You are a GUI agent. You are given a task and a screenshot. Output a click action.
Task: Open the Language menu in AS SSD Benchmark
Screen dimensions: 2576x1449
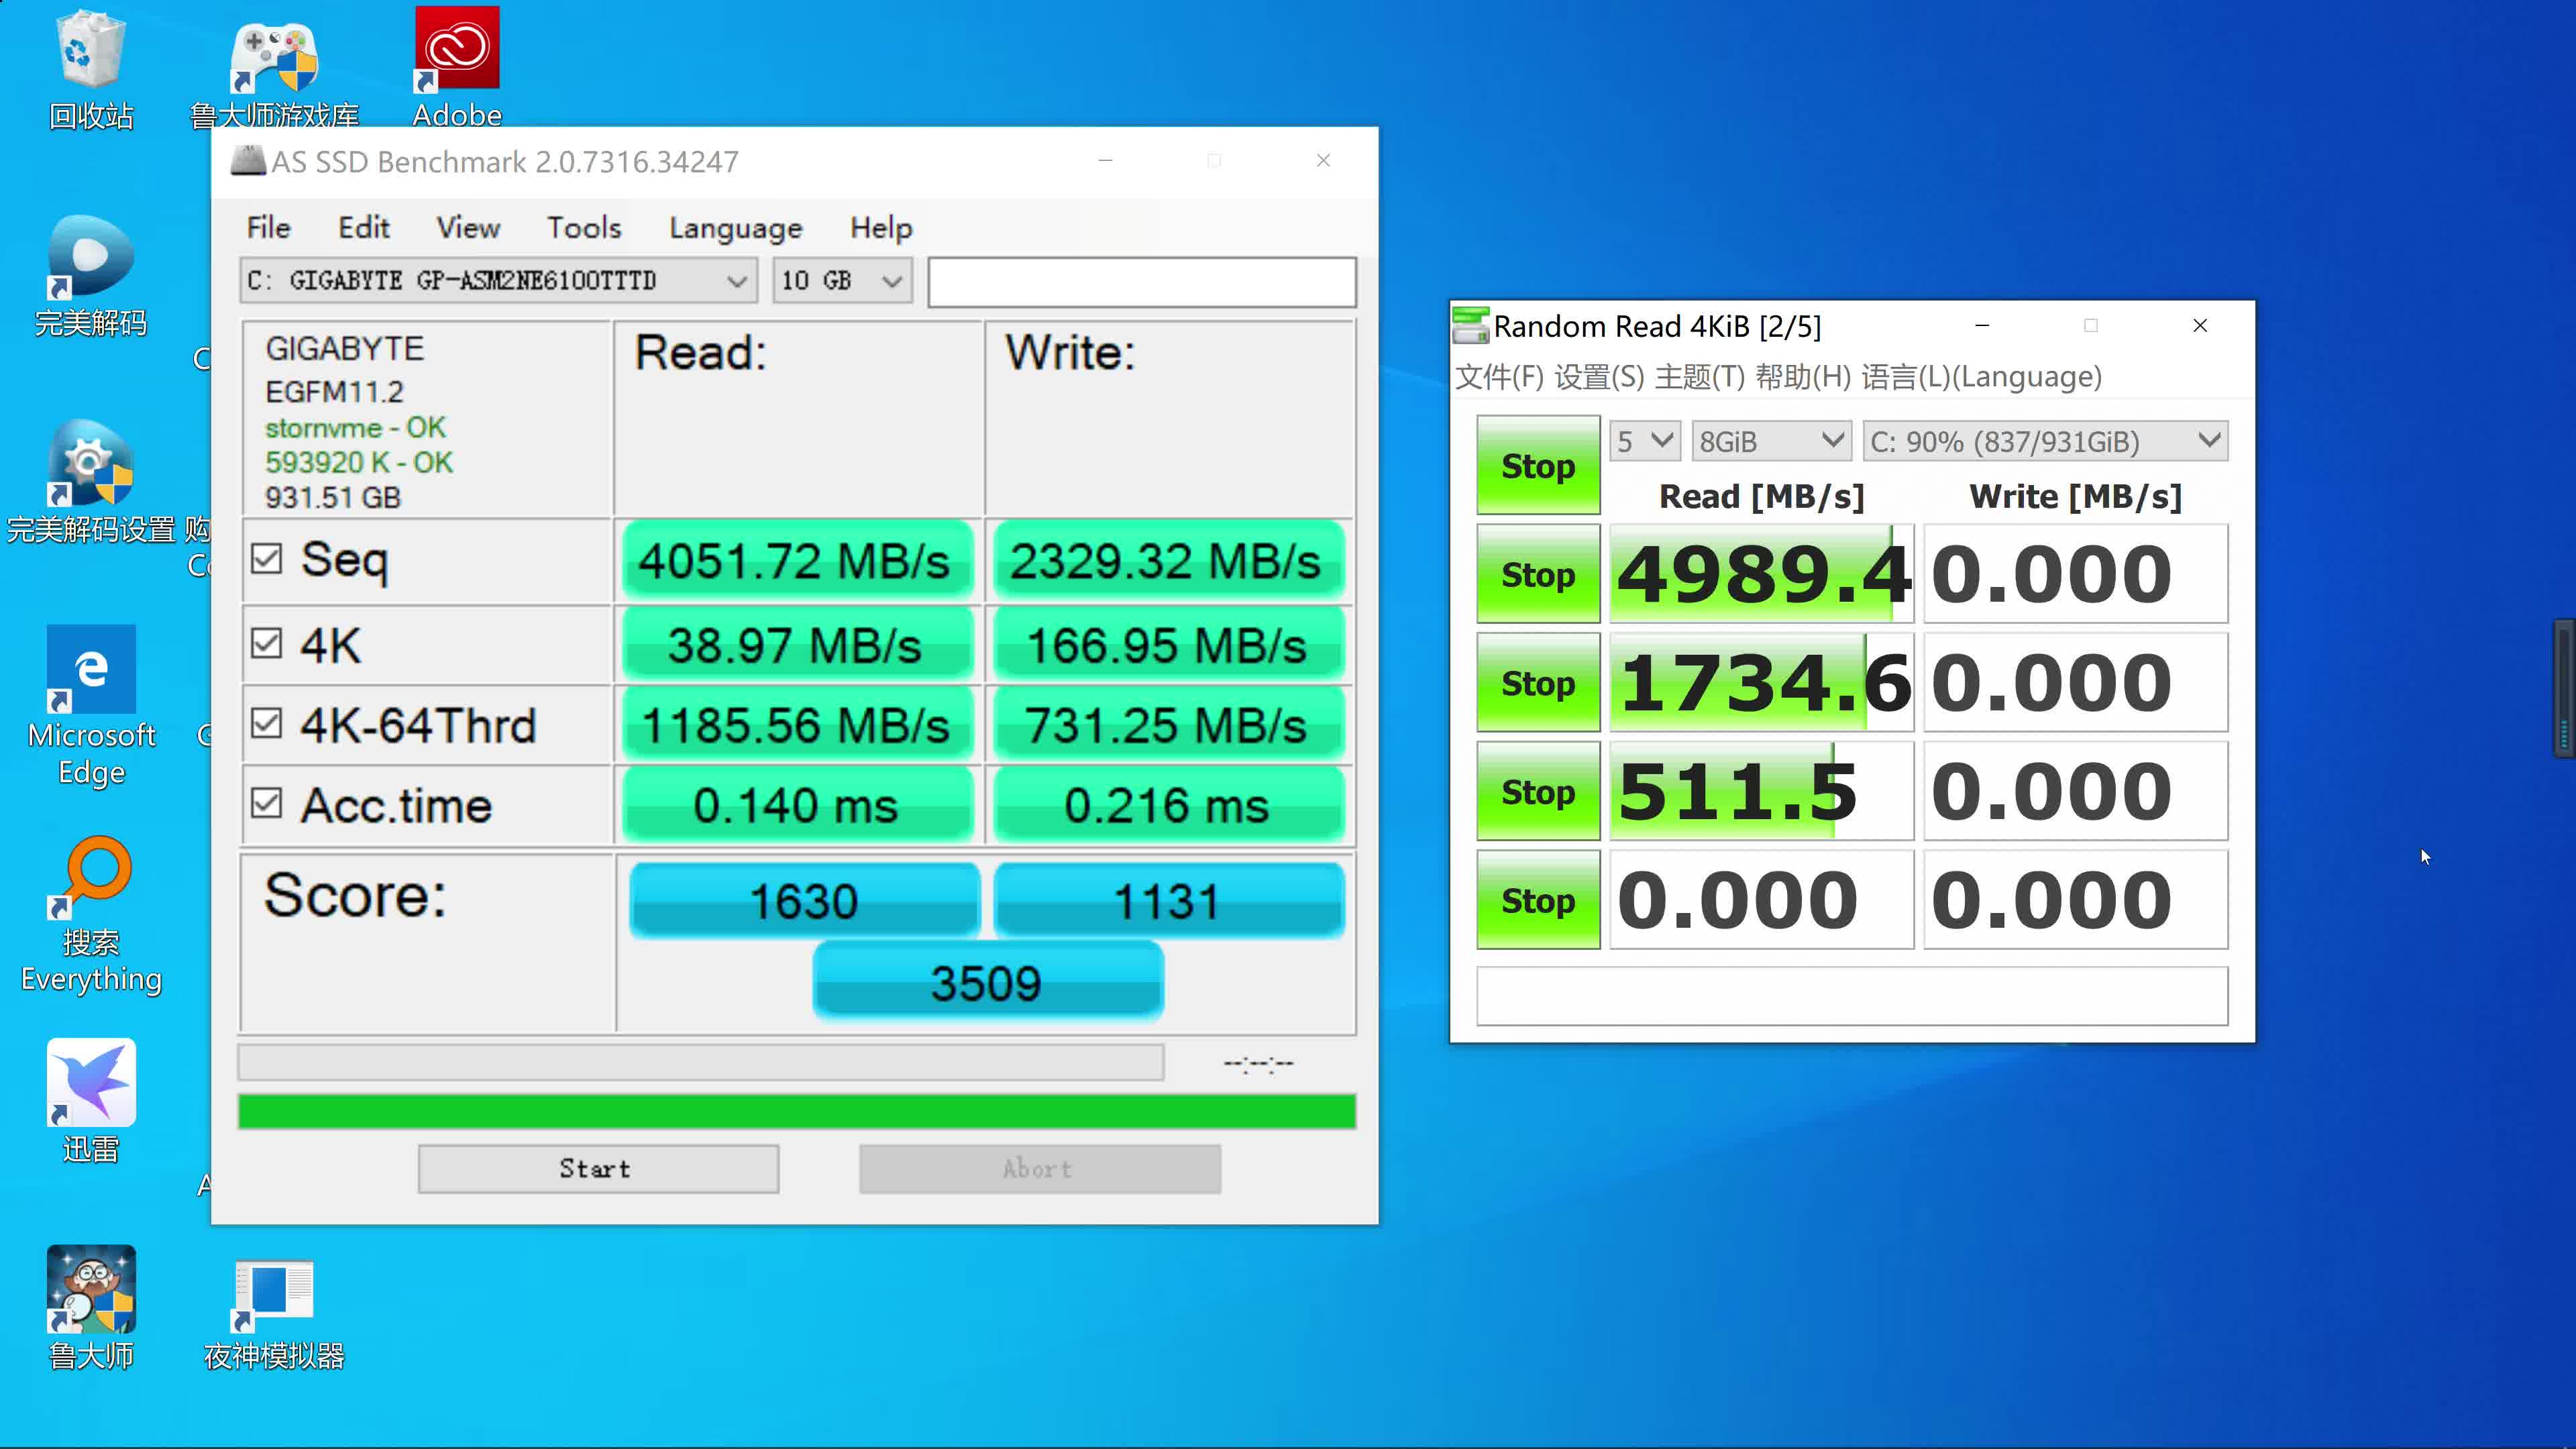735,227
